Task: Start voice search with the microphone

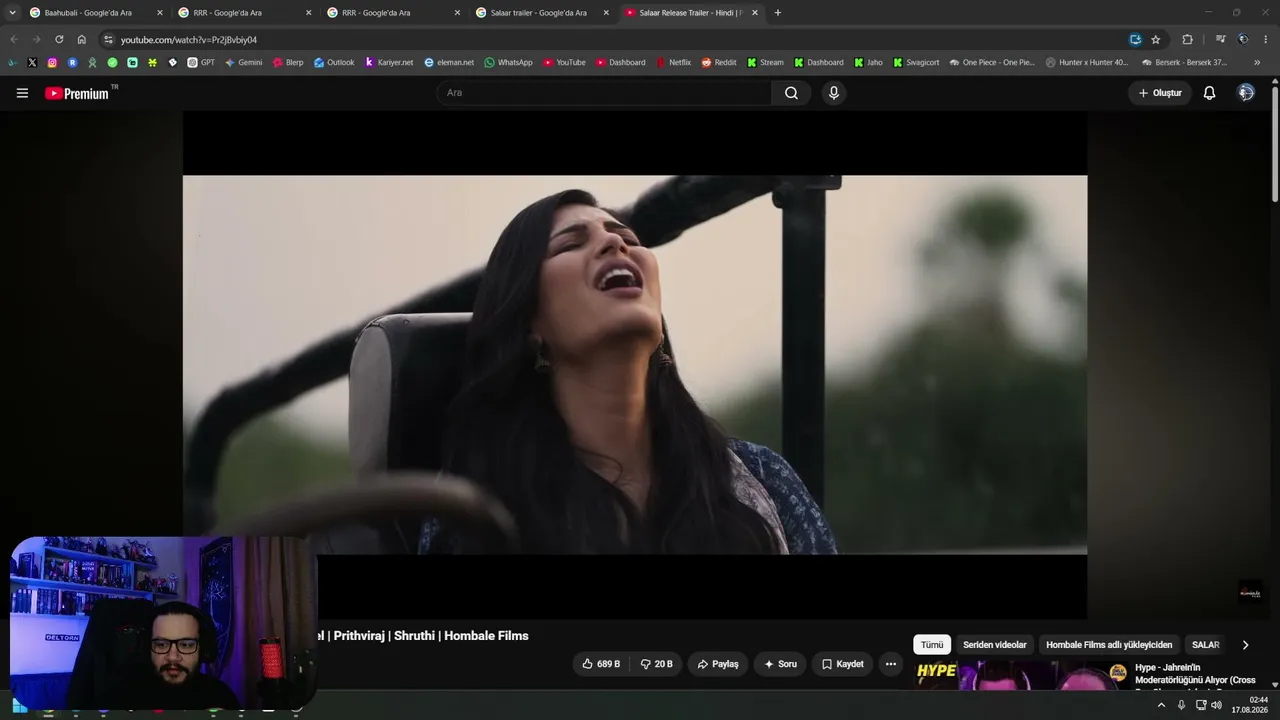Action: [834, 93]
